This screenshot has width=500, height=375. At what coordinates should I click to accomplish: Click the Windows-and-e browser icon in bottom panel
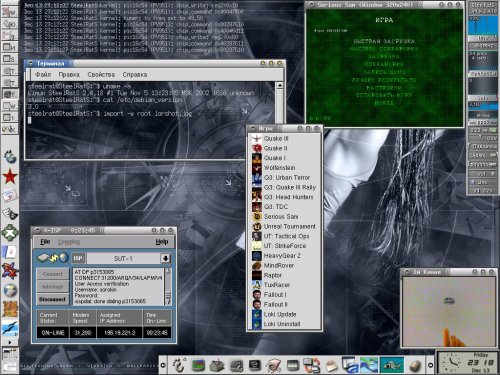[350, 365]
